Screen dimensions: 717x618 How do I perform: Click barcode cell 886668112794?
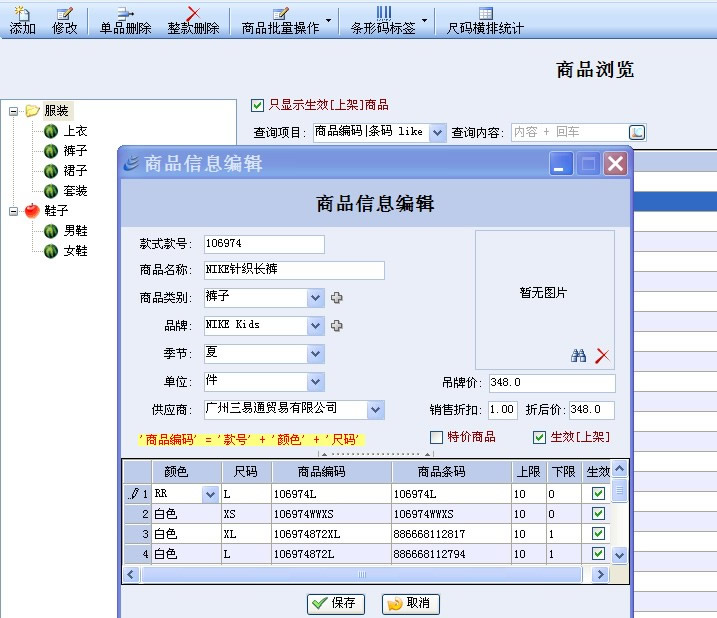click(x=451, y=554)
